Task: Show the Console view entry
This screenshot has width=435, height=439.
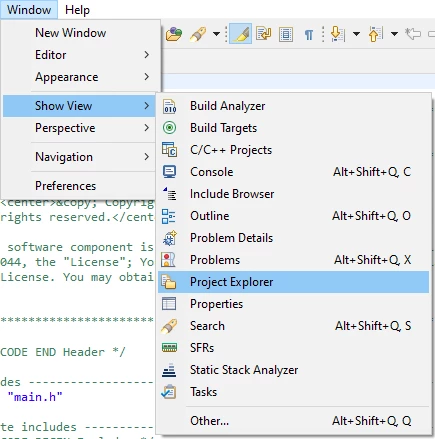Action: click(x=294, y=172)
